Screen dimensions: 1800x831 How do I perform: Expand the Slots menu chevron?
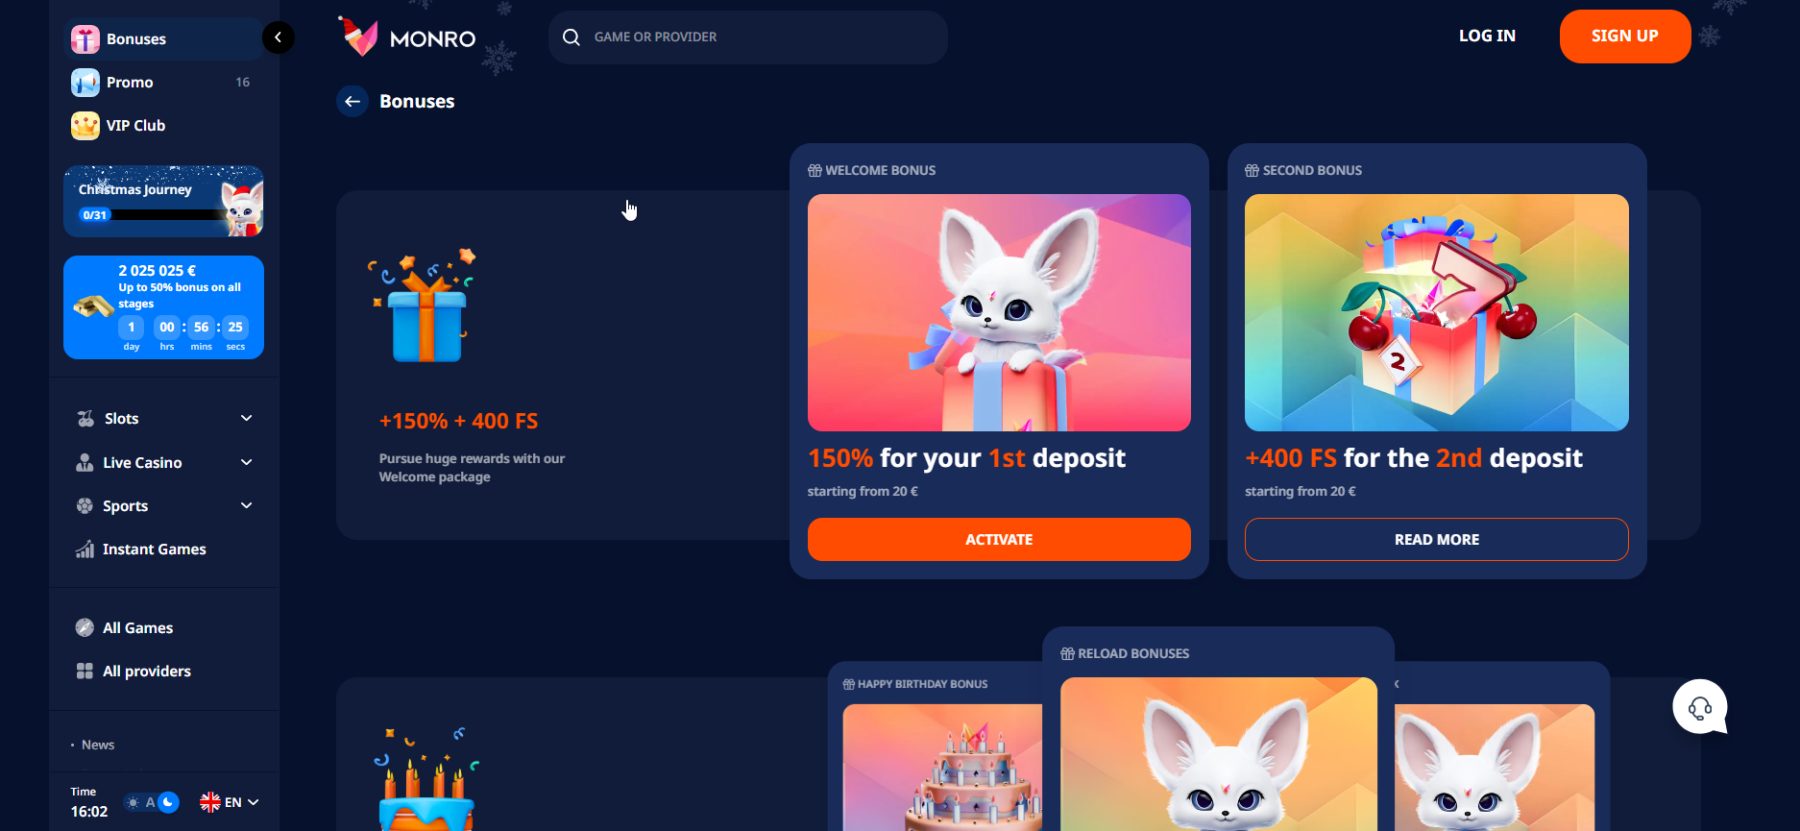246,418
